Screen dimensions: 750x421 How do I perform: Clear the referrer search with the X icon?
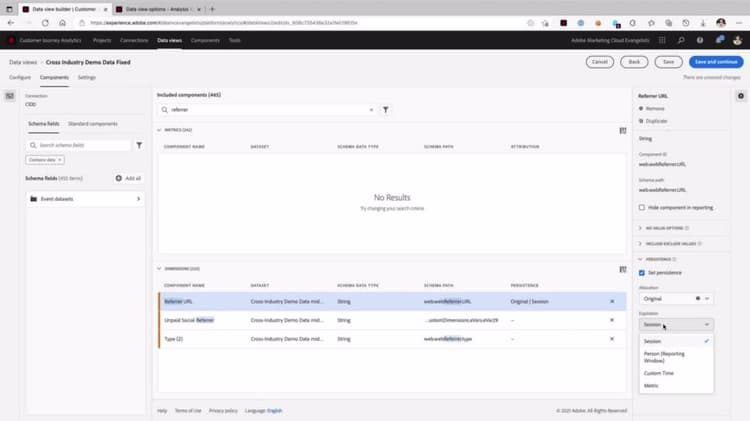(x=371, y=110)
